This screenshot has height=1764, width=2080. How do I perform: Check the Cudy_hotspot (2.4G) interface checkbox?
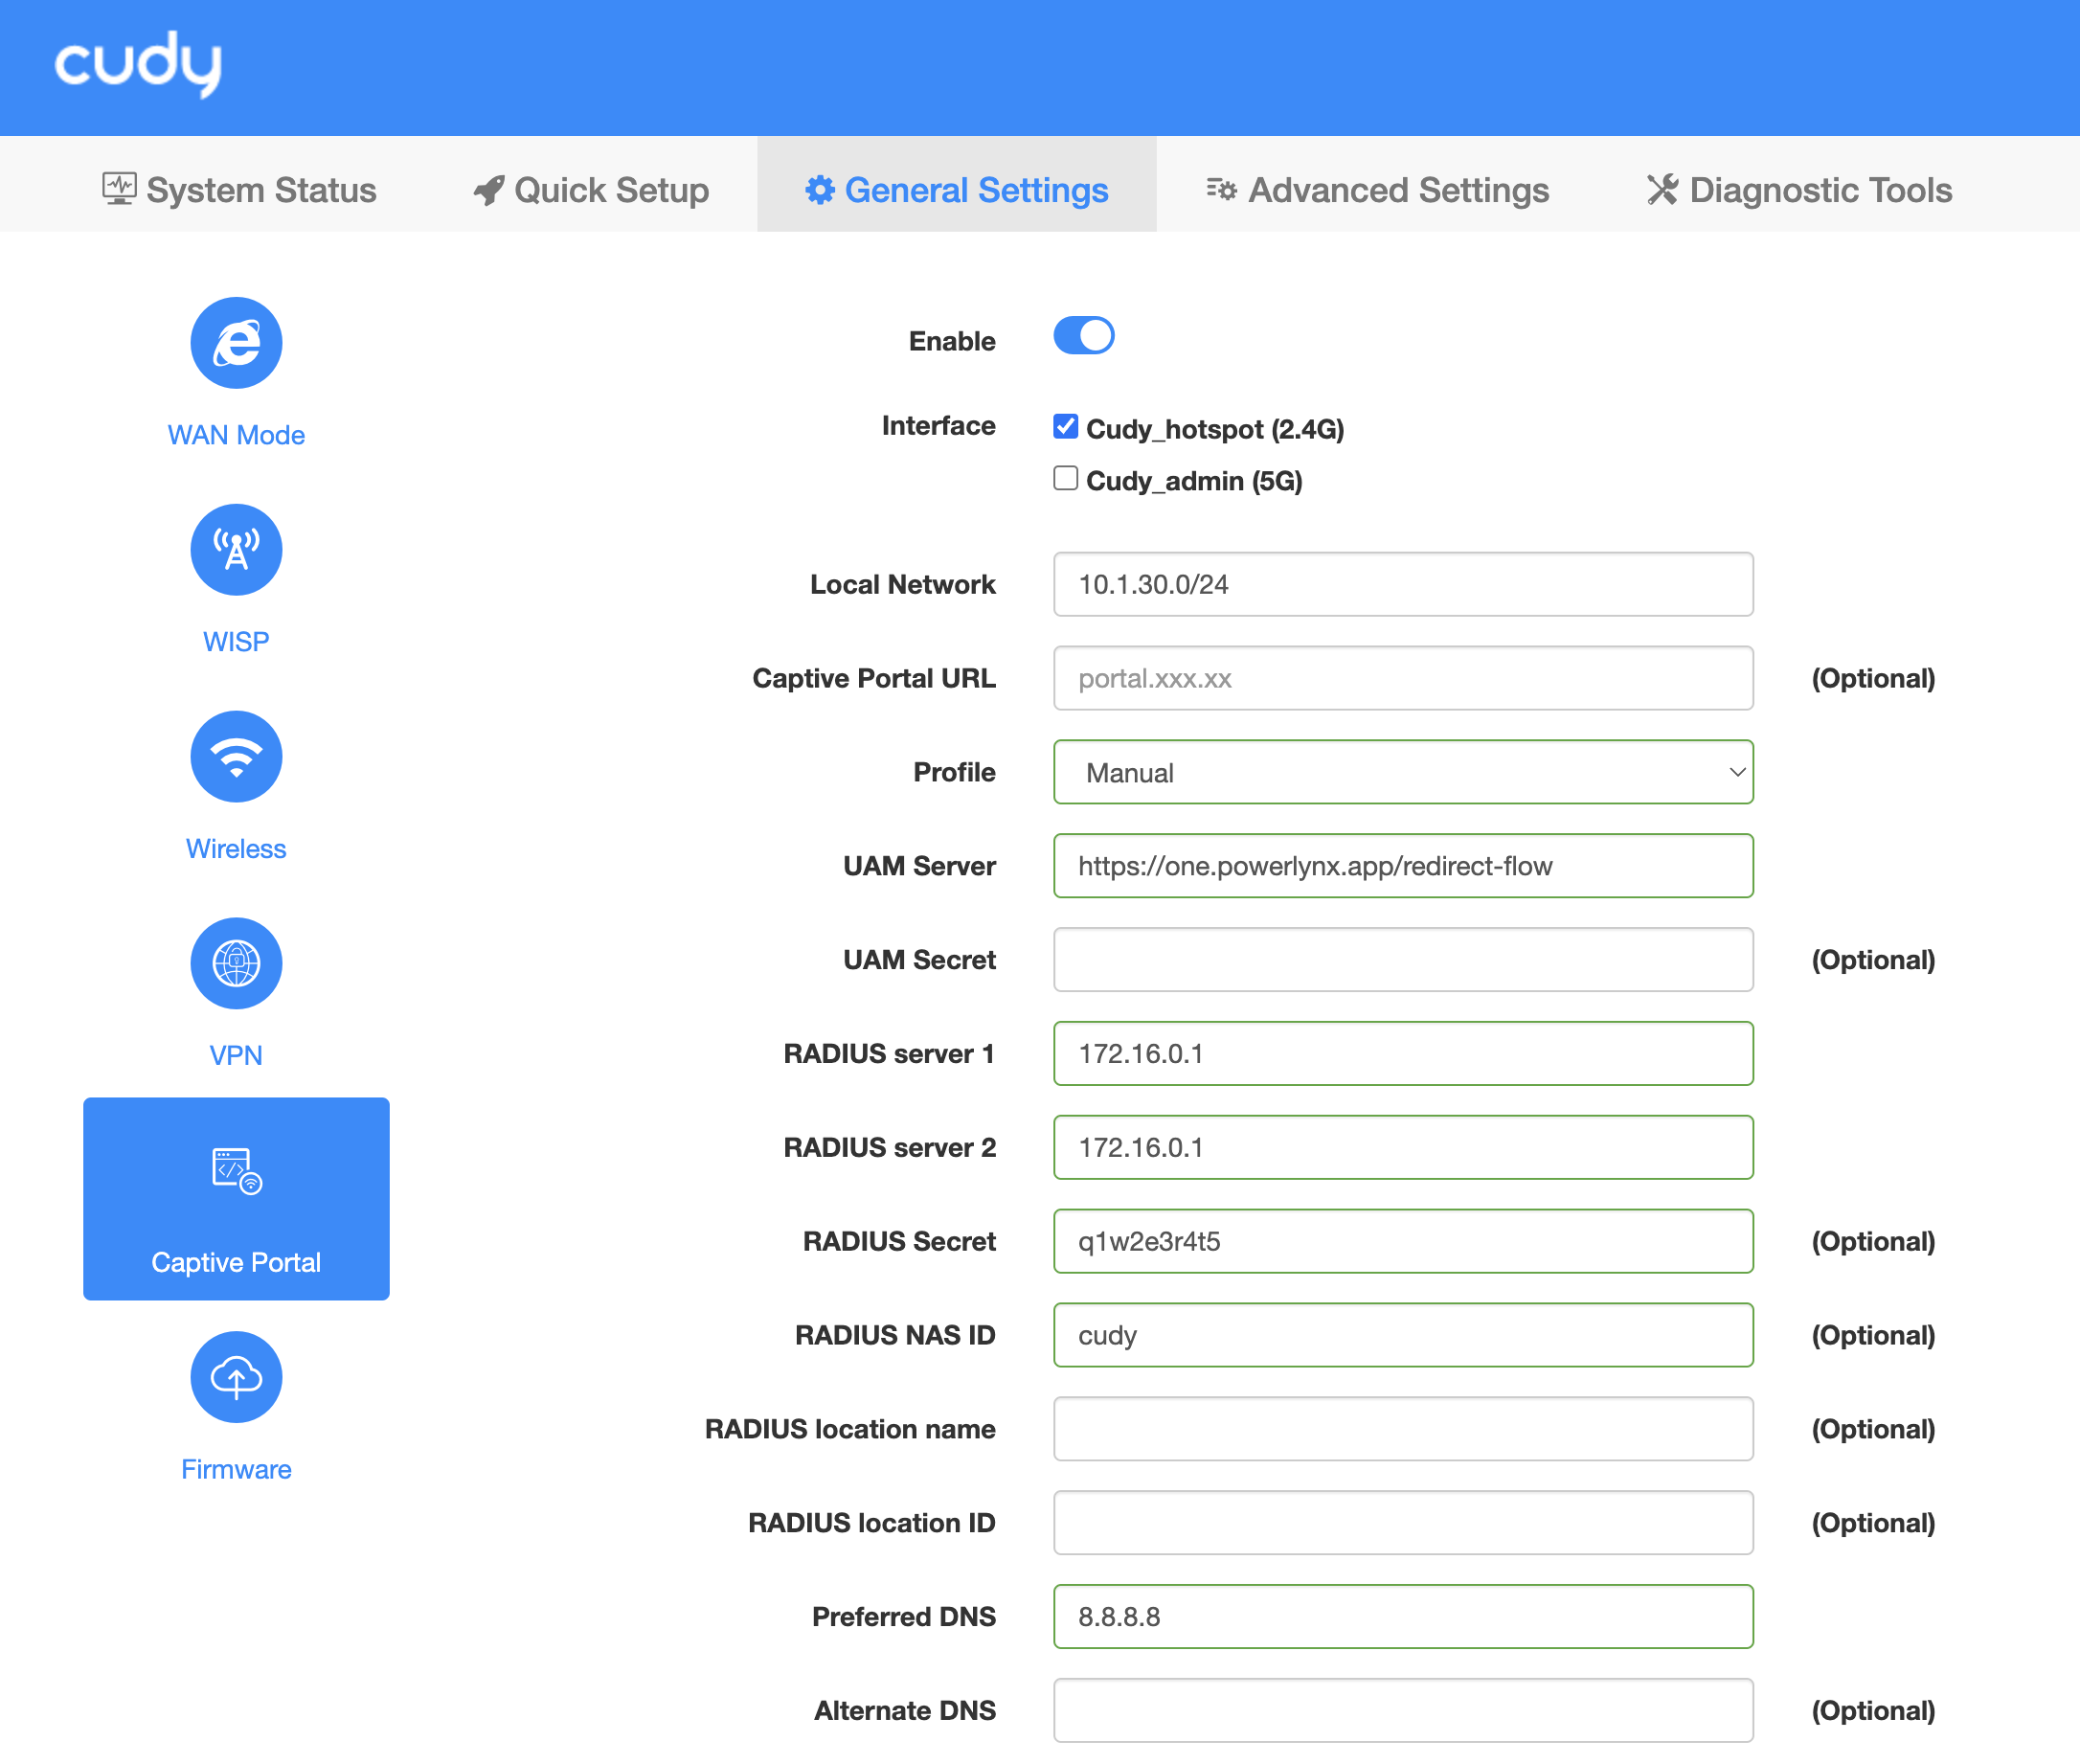tap(1065, 427)
